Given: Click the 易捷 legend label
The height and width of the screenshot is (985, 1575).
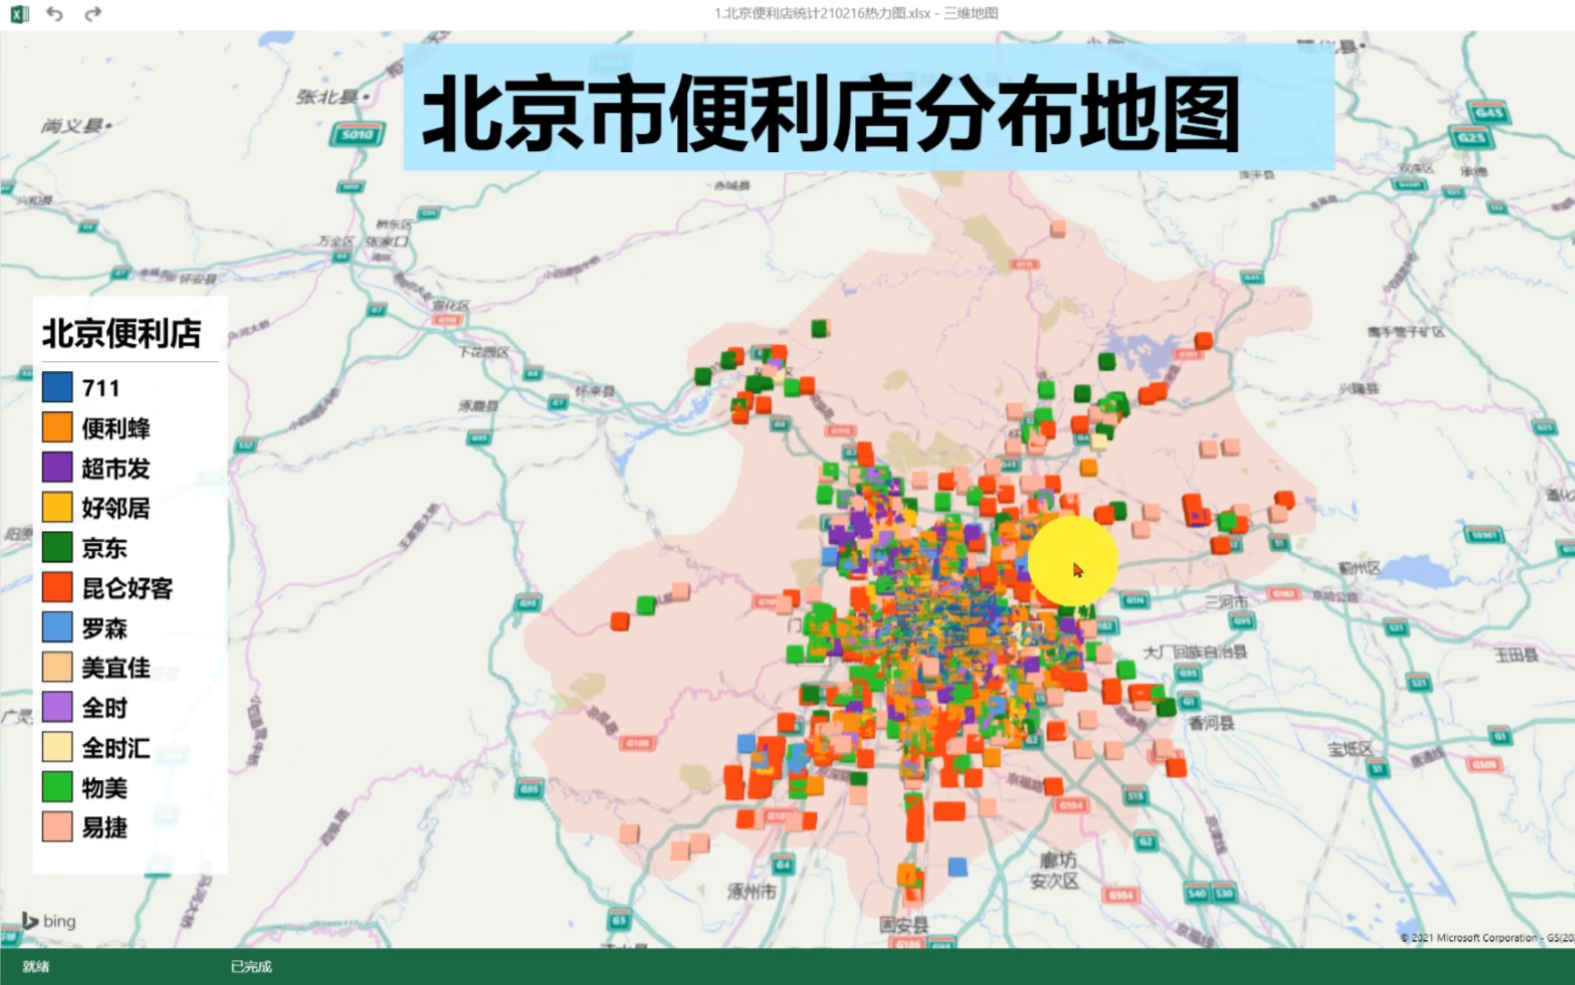Looking at the screenshot, I should [105, 828].
